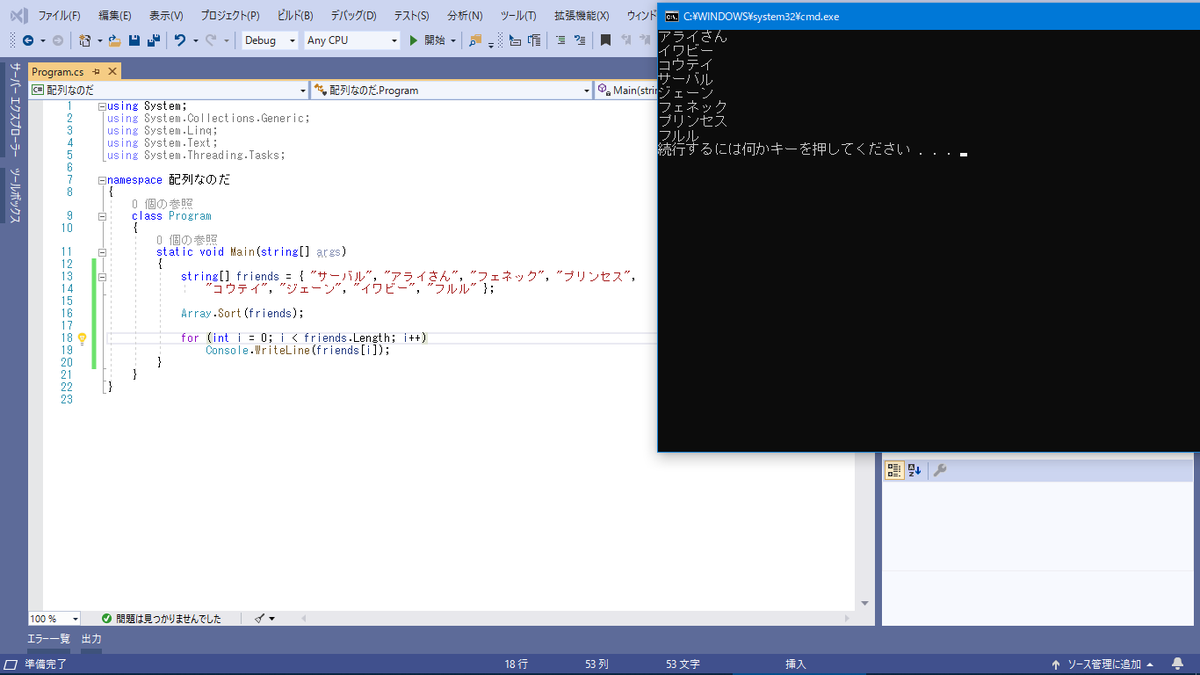Click the New Project toolbar icon

85,41
